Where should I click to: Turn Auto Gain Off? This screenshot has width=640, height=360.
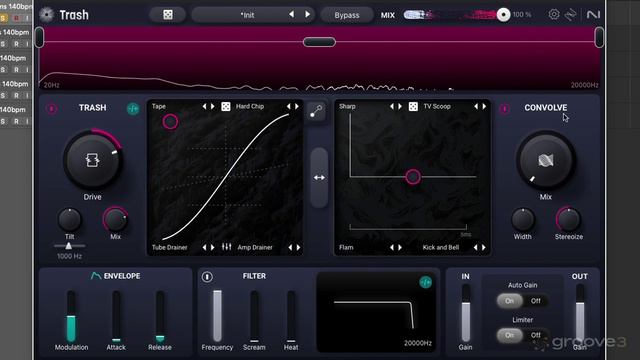pos(536,301)
